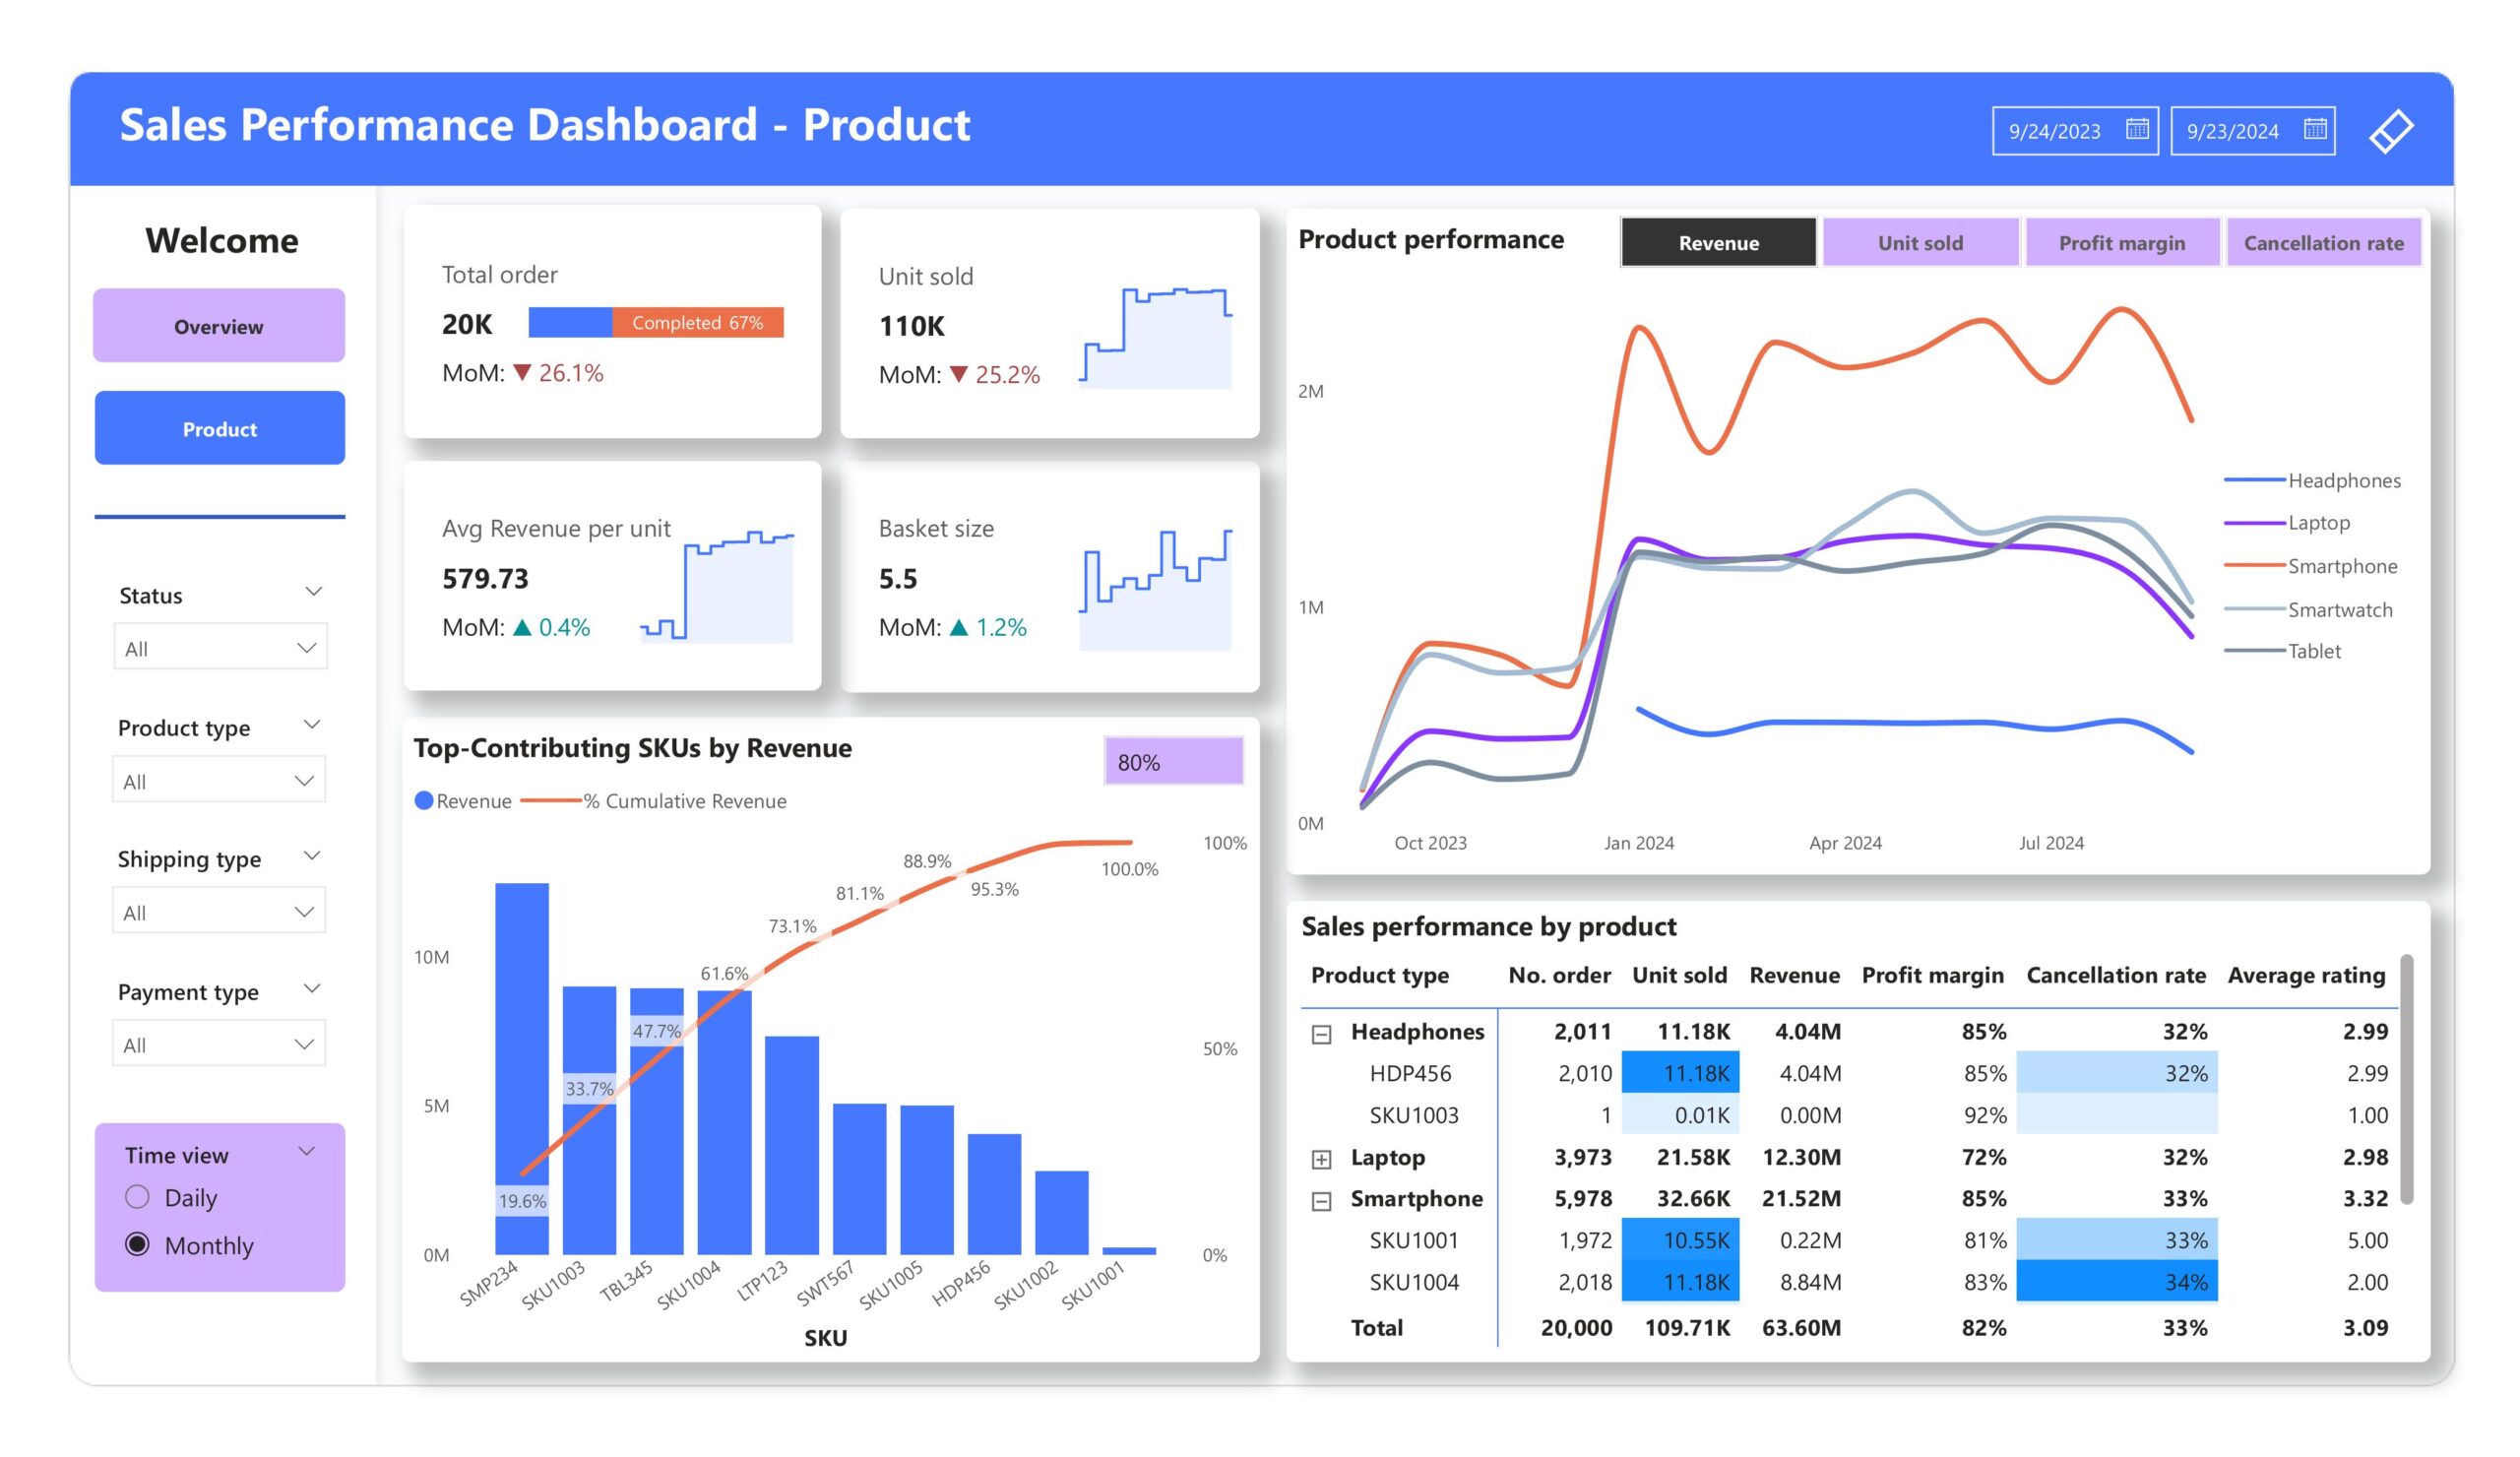Select the Daily time view option
2520x1457 pixels.
pos(138,1196)
